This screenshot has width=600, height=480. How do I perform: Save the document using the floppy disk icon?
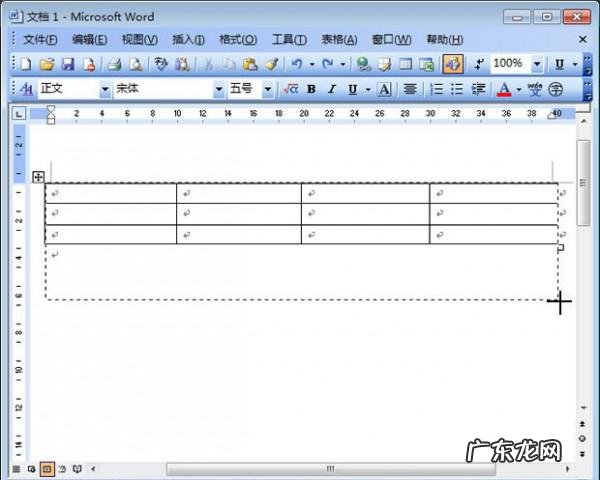pyautogui.click(x=68, y=64)
